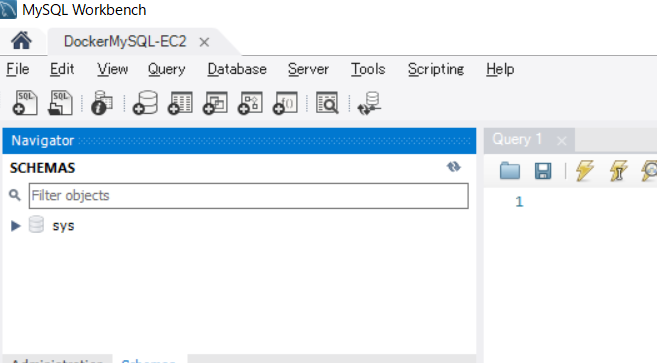Screen dimensions: 657x363
Task: Open the Help menu
Action: pos(500,69)
